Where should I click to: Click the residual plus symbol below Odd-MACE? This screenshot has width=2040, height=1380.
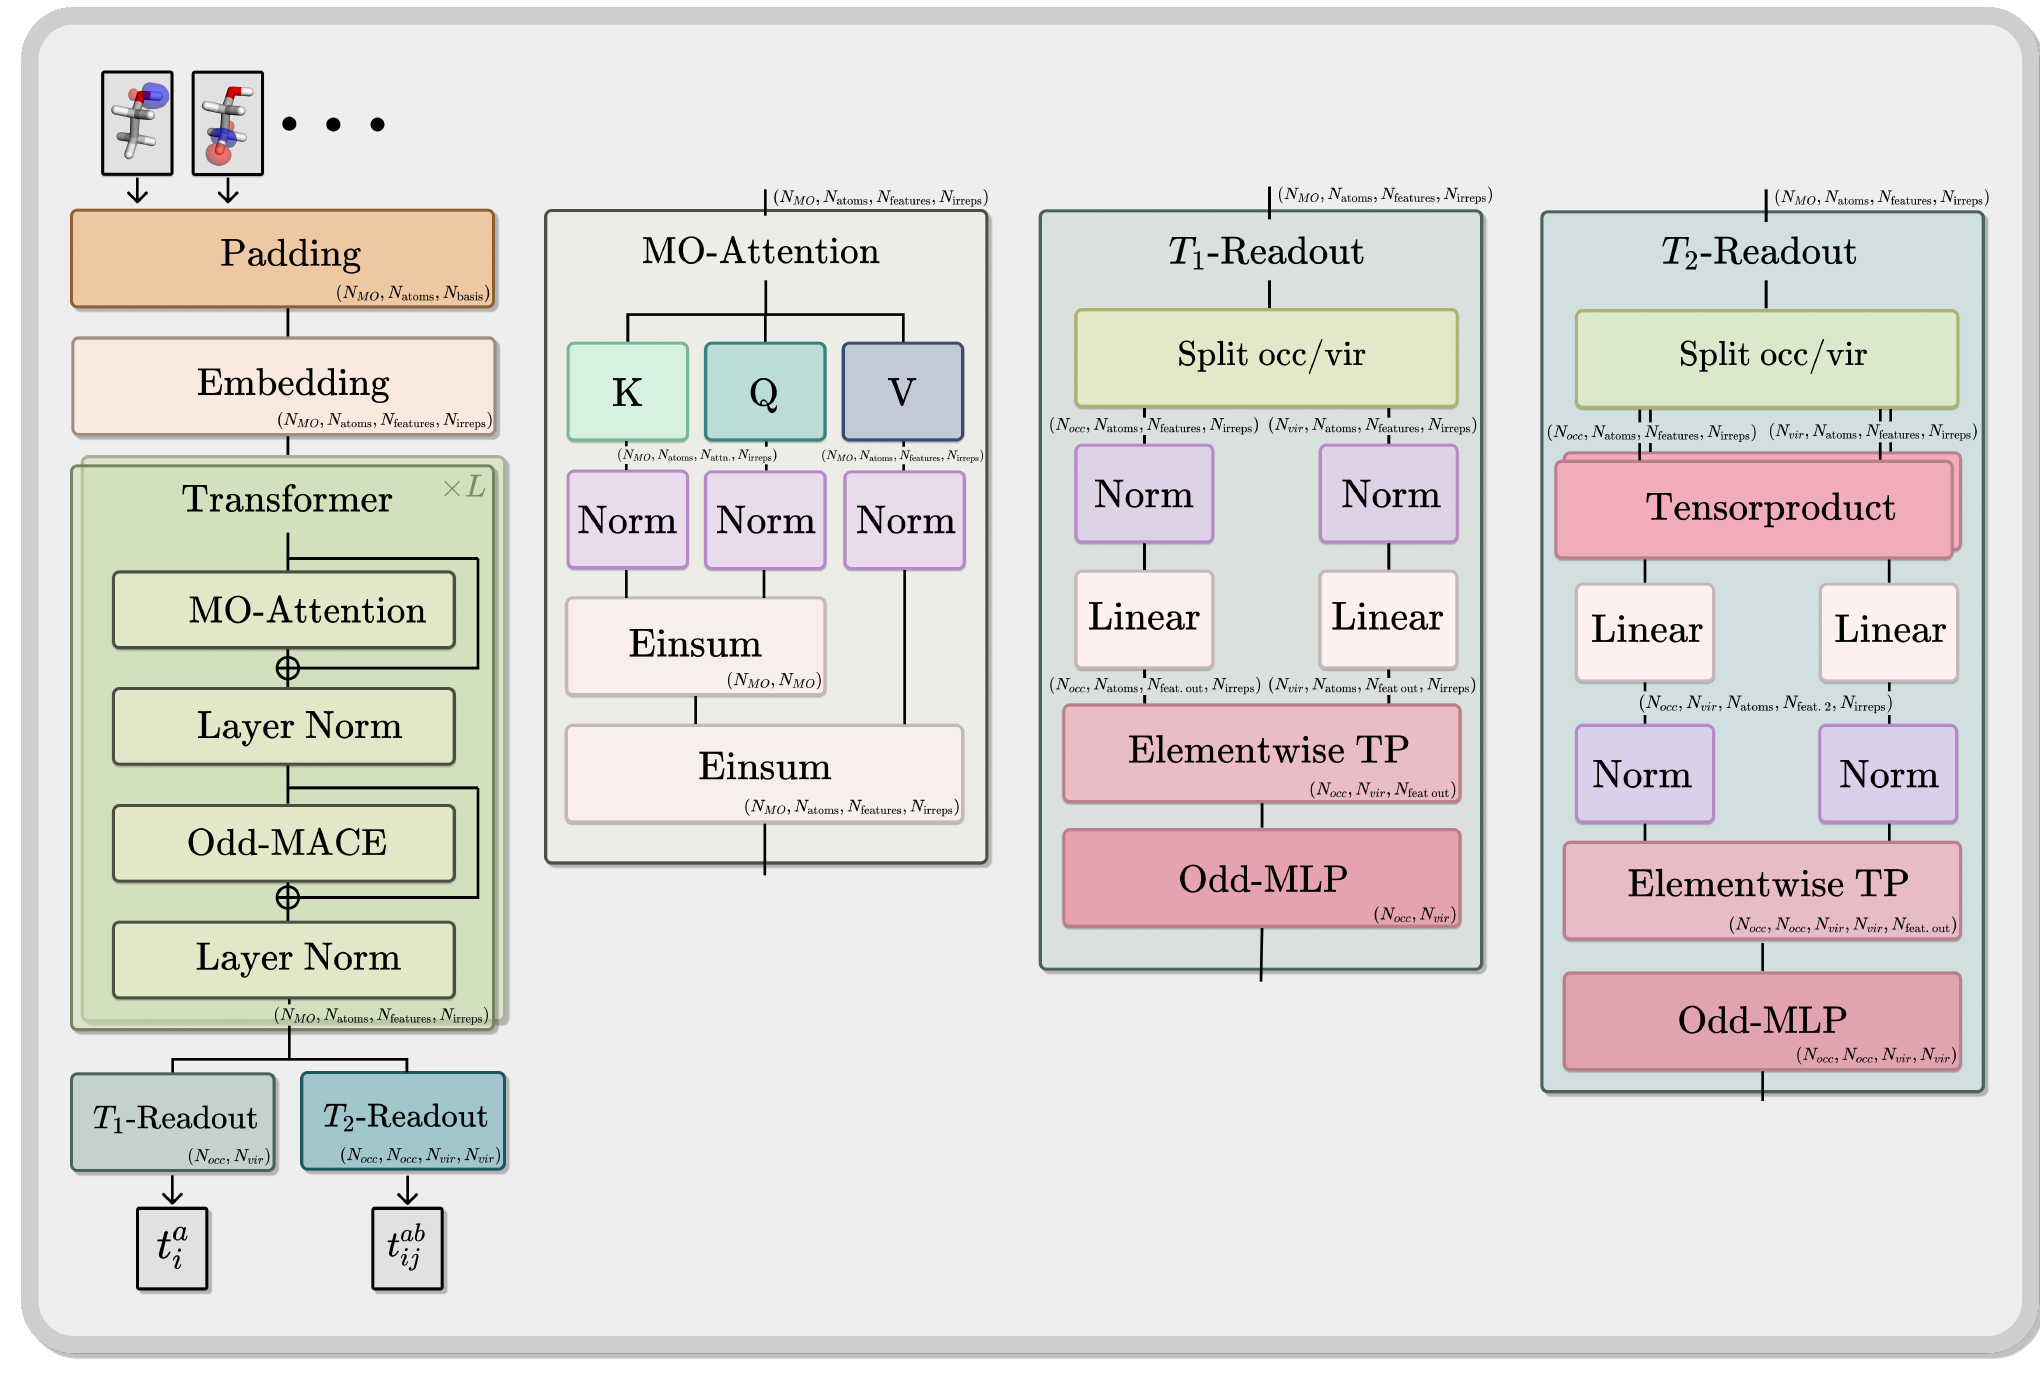(x=288, y=897)
